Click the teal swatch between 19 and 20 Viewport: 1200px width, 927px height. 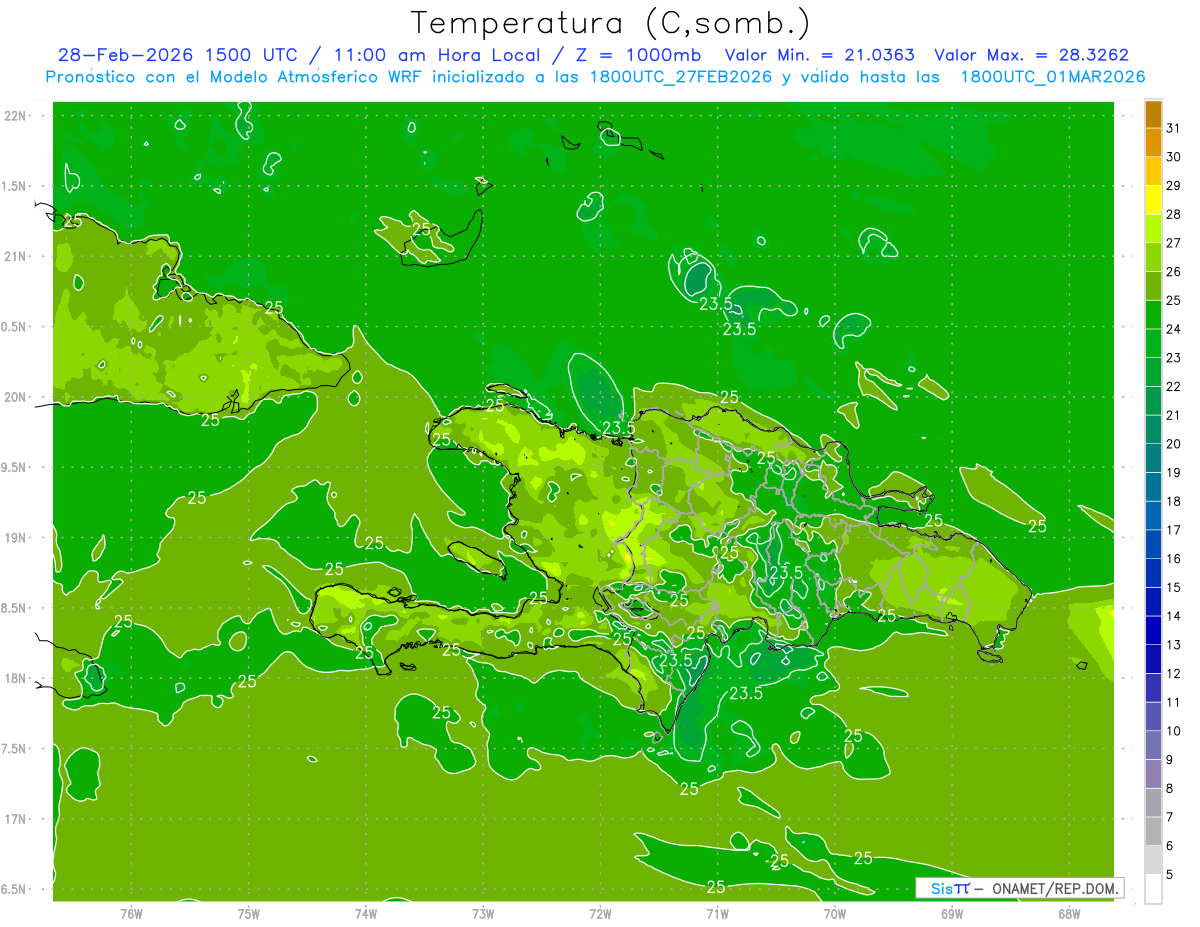1153,458
